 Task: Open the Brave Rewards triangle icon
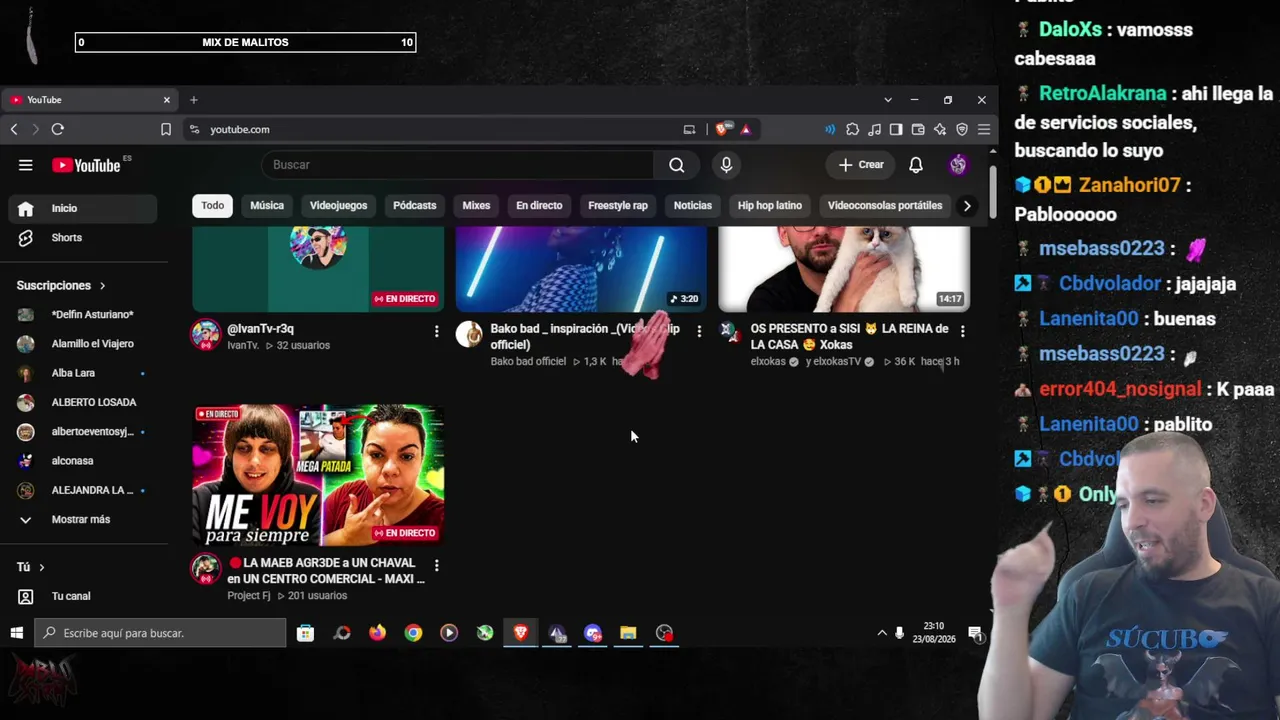tap(746, 129)
